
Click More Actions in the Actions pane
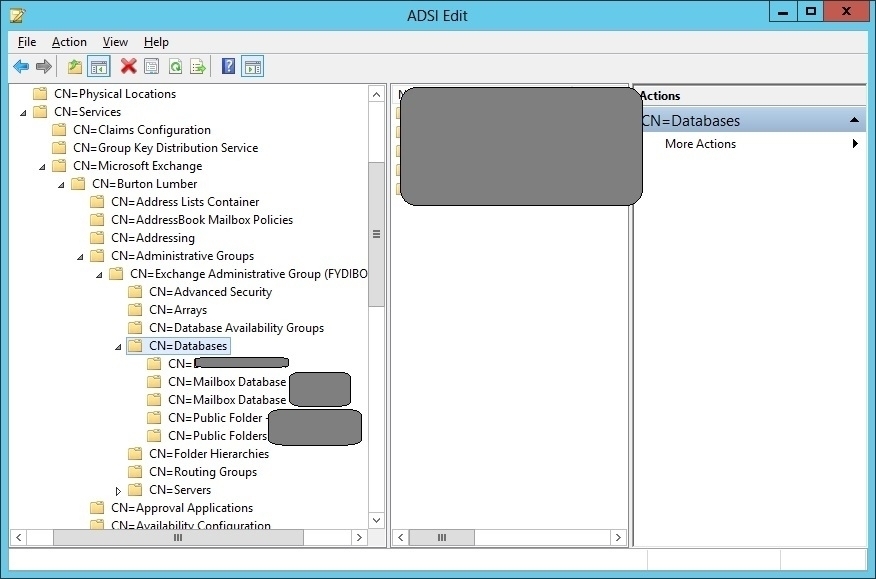pyautogui.click(x=699, y=143)
